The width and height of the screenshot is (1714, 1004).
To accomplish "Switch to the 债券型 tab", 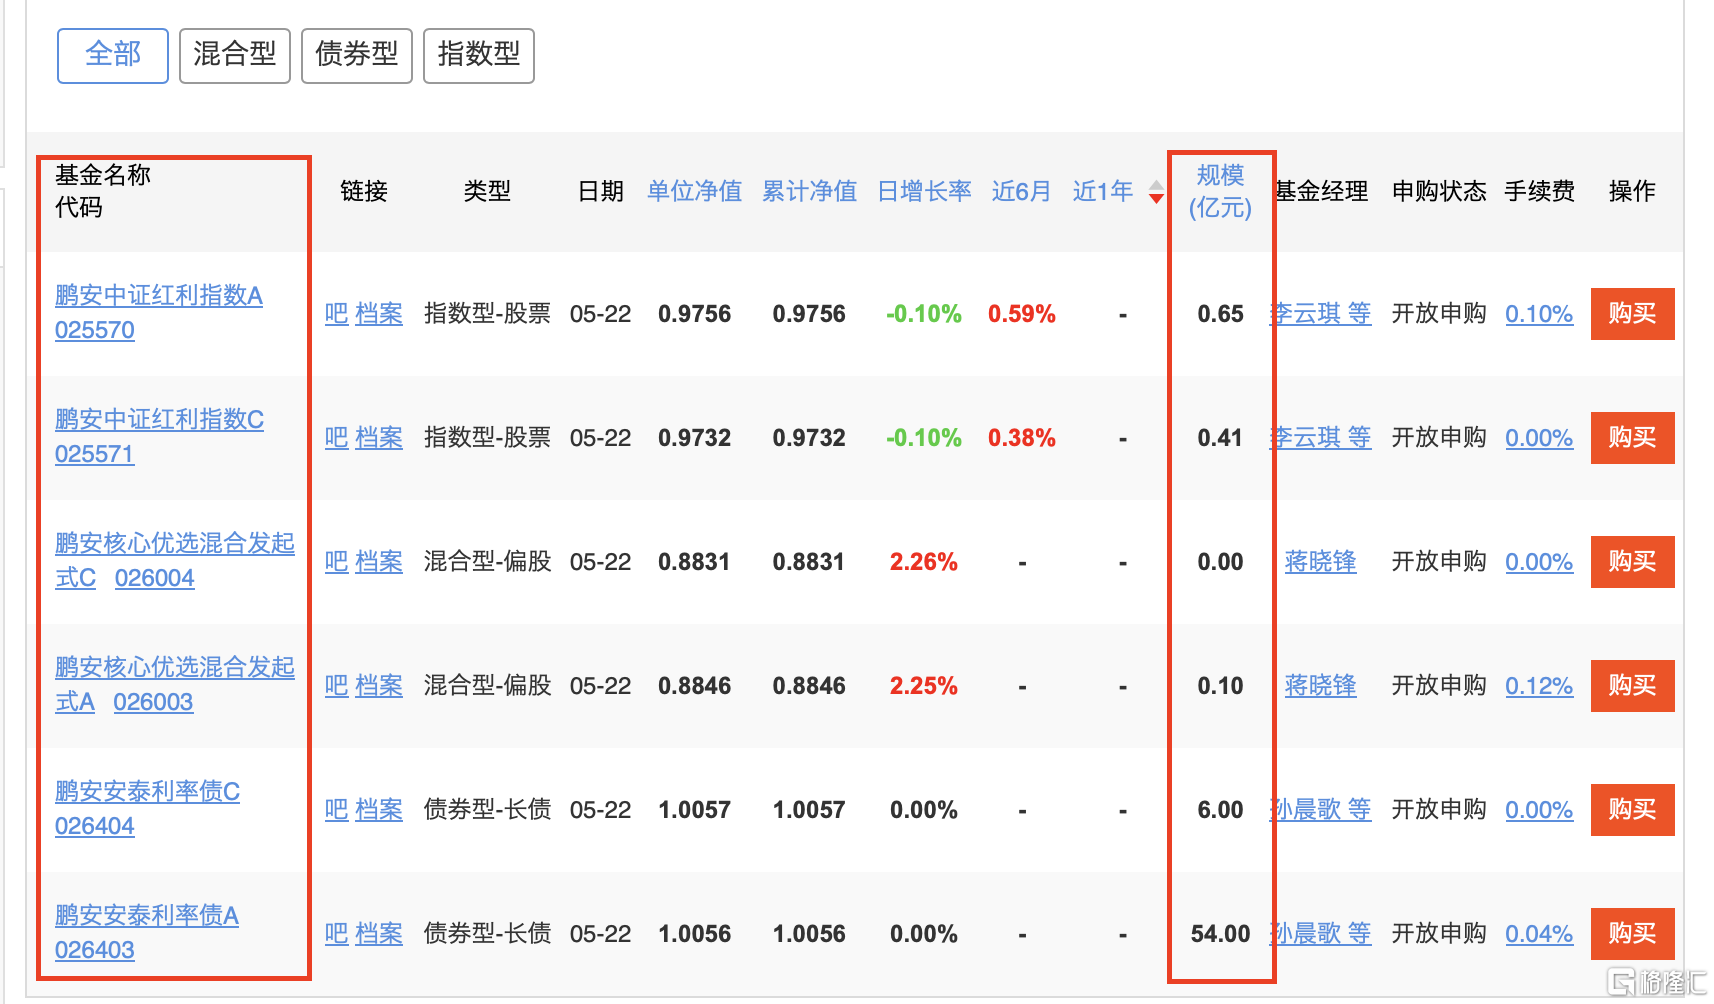I will click(x=357, y=55).
